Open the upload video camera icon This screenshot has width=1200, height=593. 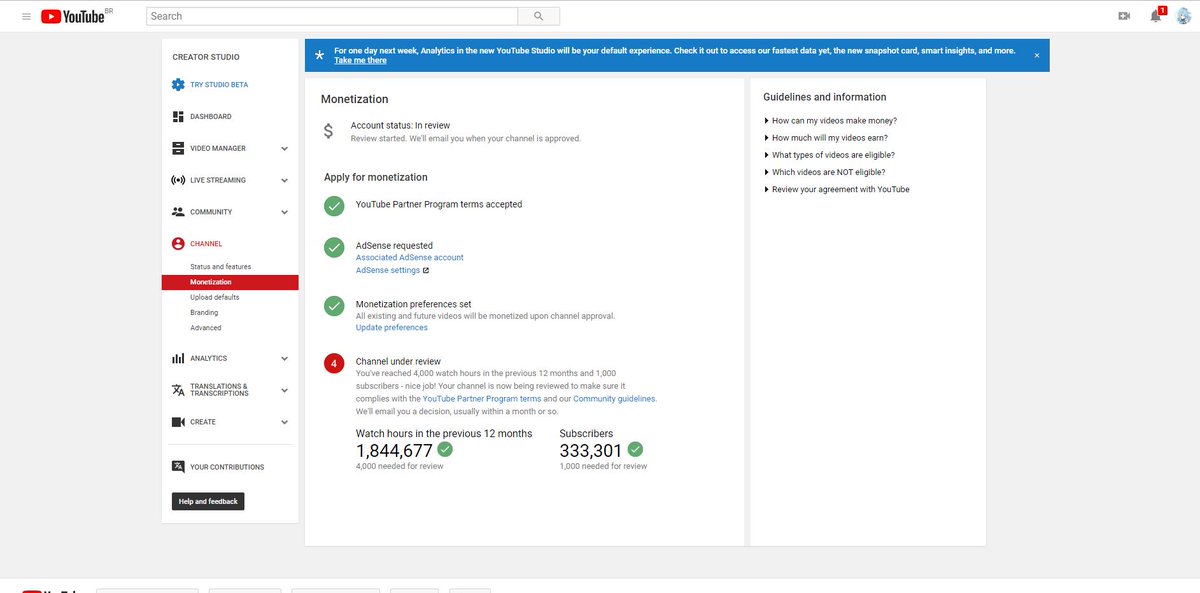click(x=1124, y=16)
